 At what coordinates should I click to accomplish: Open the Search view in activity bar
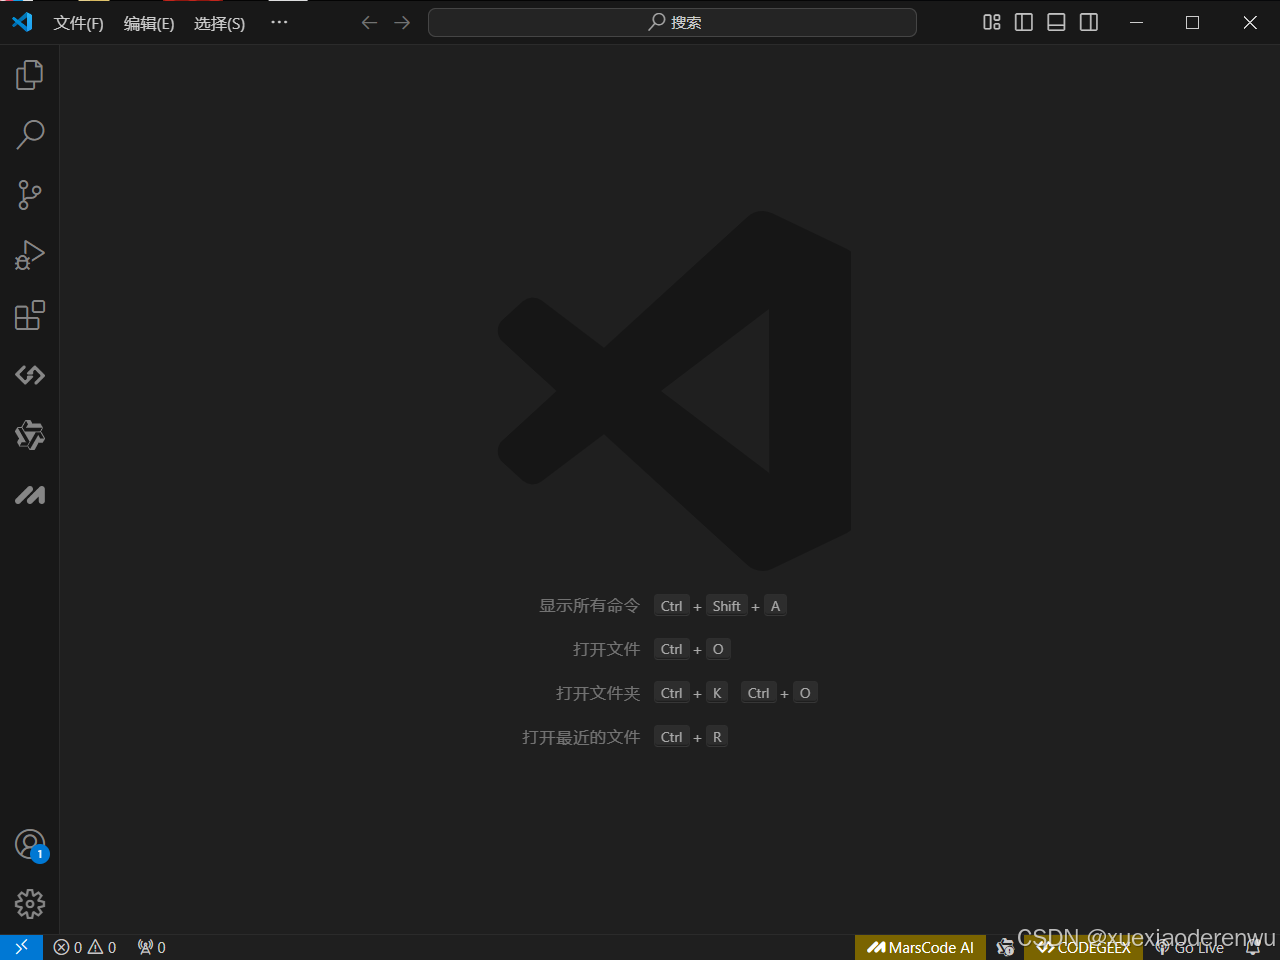(30, 135)
